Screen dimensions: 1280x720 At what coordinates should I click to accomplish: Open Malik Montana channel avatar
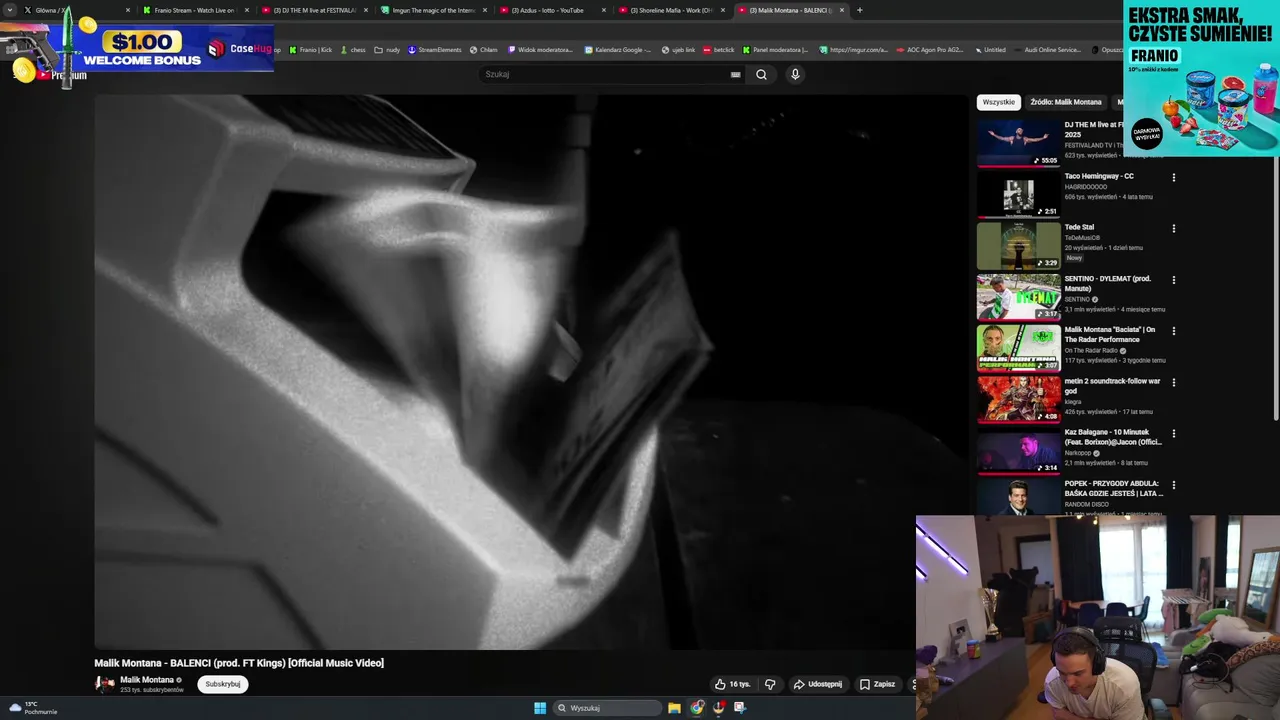click(x=104, y=684)
